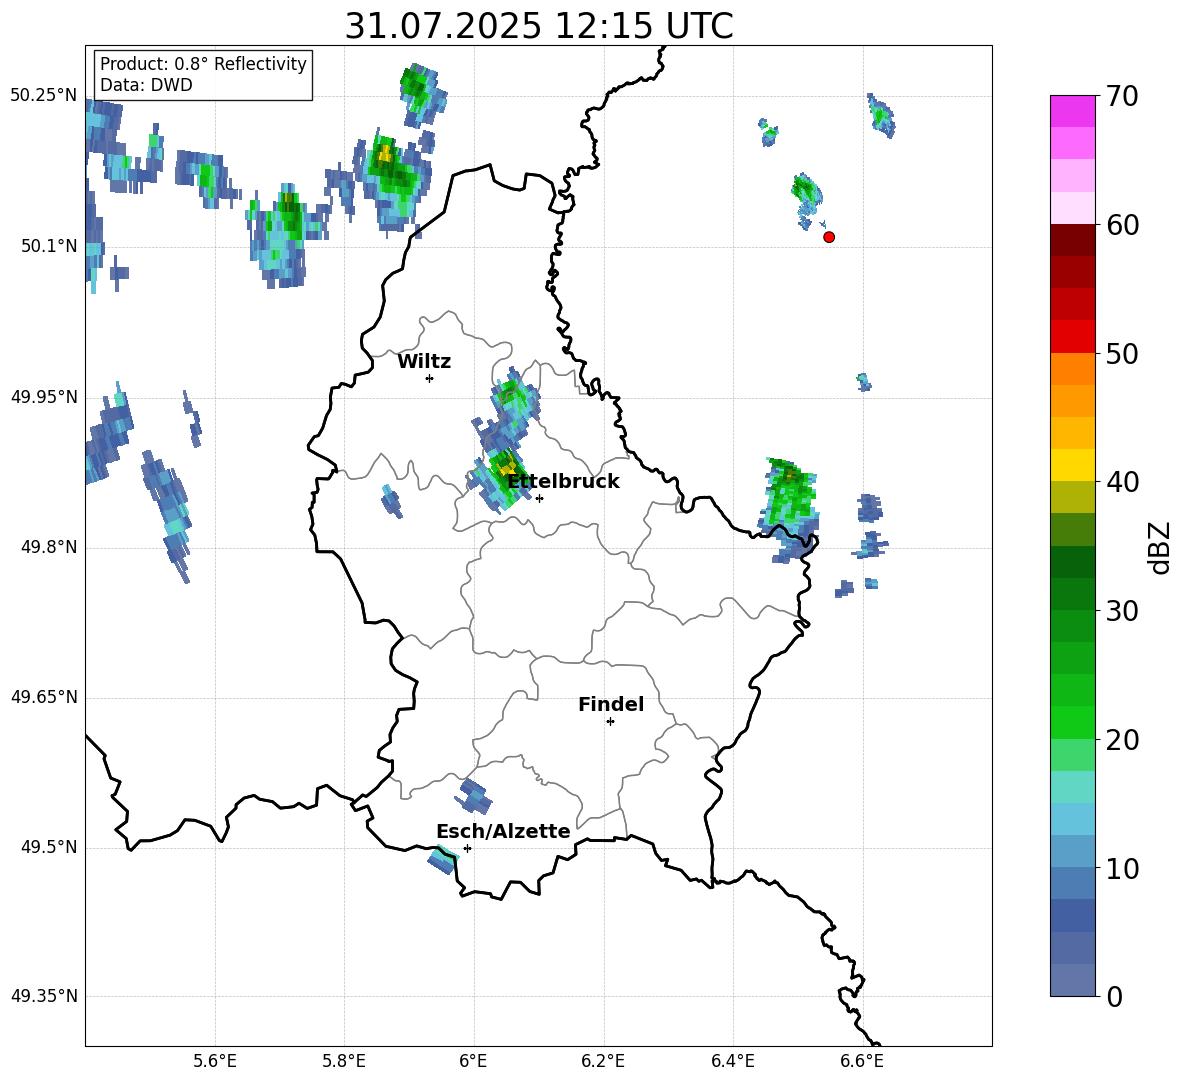Image resolution: width=1184 pixels, height=1081 pixels.
Task: Click the 49.65°N latitude label
Action: (x=43, y=697)
